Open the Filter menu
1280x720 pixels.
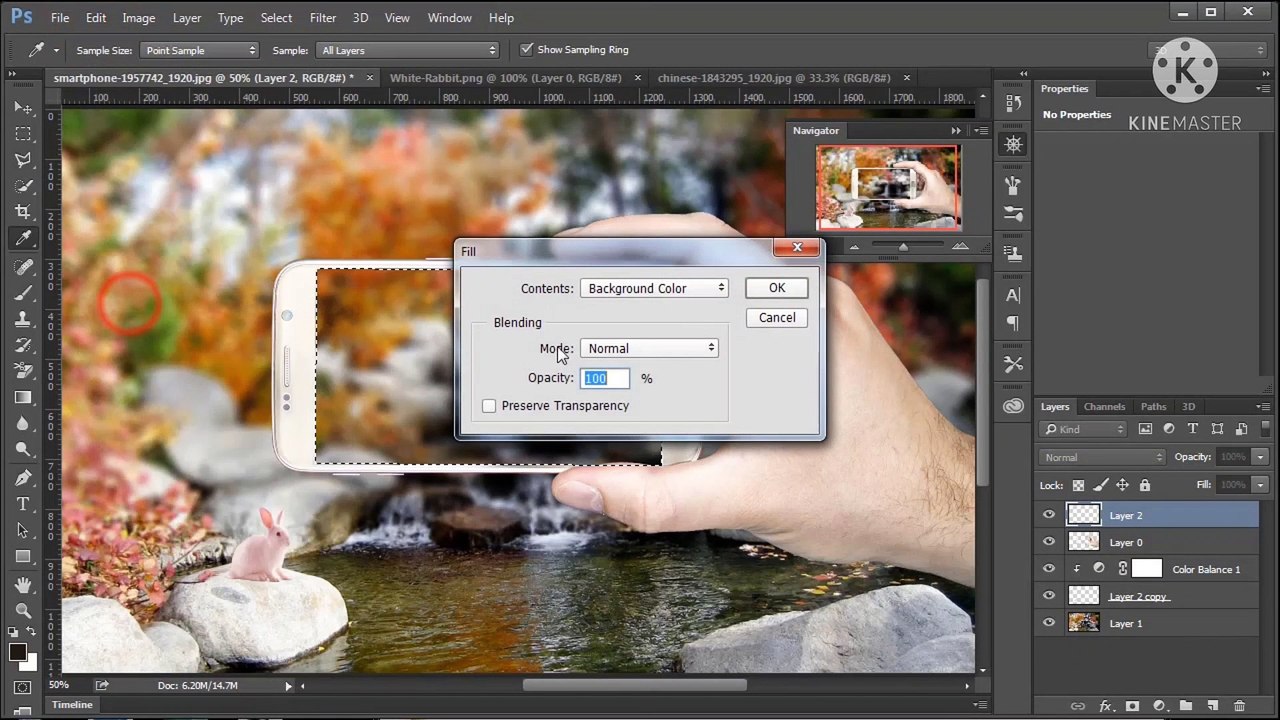(x=323, y=18)
